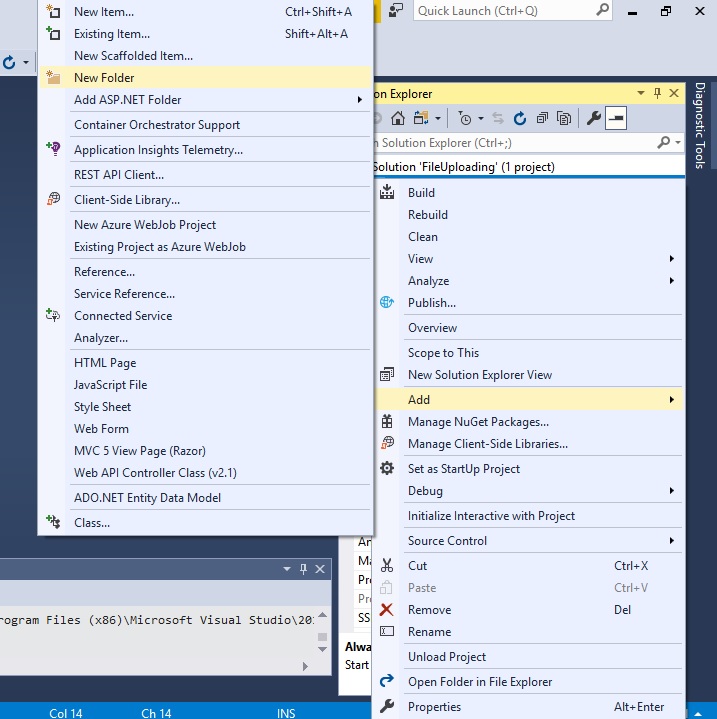Select Class... at bottom of Add submenu

[205, 523]
